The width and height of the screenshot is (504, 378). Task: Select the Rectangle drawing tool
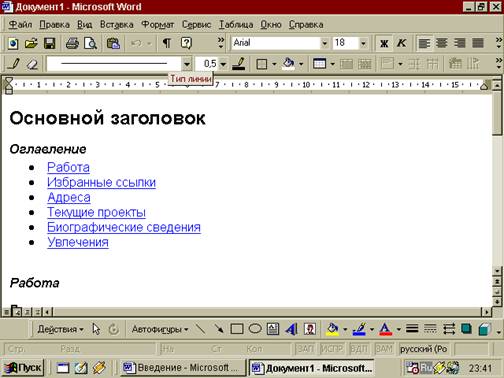tap(237, 329)
